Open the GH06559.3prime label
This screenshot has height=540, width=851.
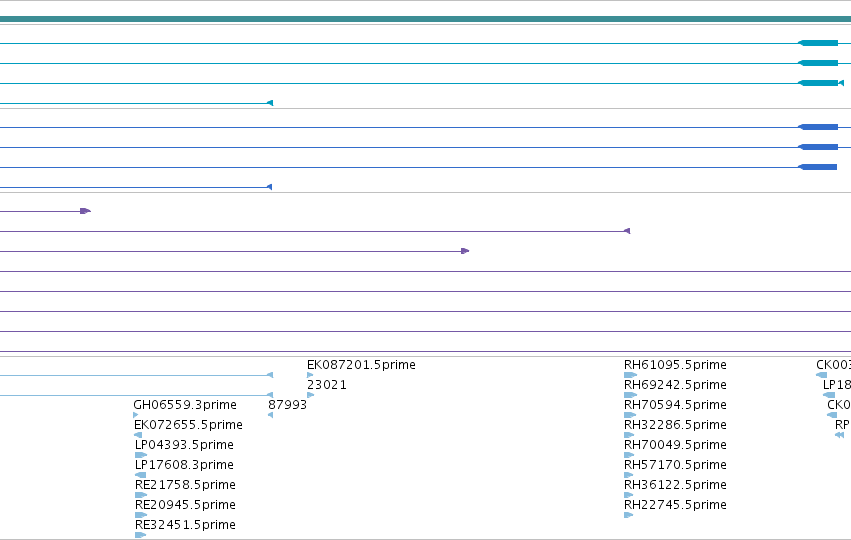185,405
